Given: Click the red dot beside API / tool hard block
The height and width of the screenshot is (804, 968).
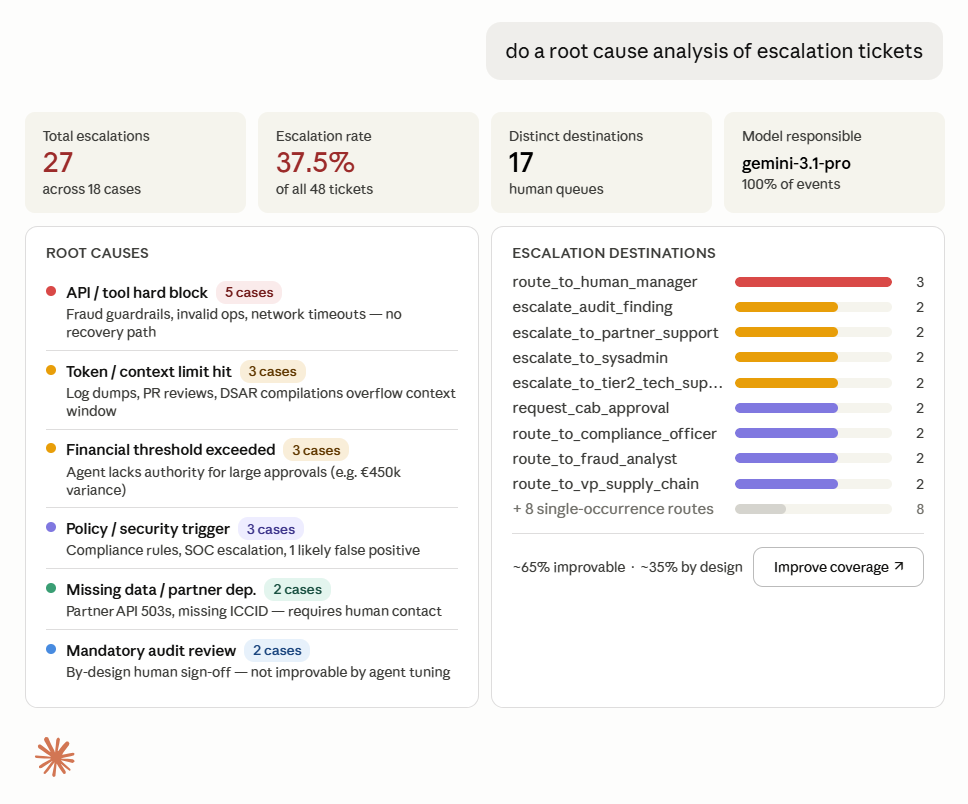Looking at the screenshot, I should (x=51, y=291).
